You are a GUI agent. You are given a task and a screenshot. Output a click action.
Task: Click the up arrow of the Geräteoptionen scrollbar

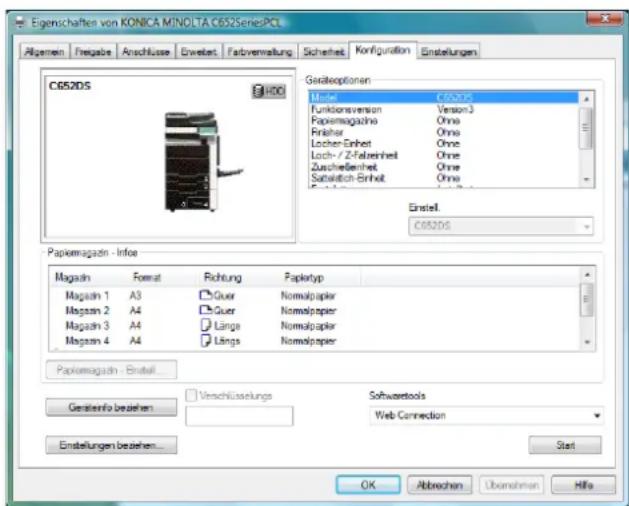(586, 99)
